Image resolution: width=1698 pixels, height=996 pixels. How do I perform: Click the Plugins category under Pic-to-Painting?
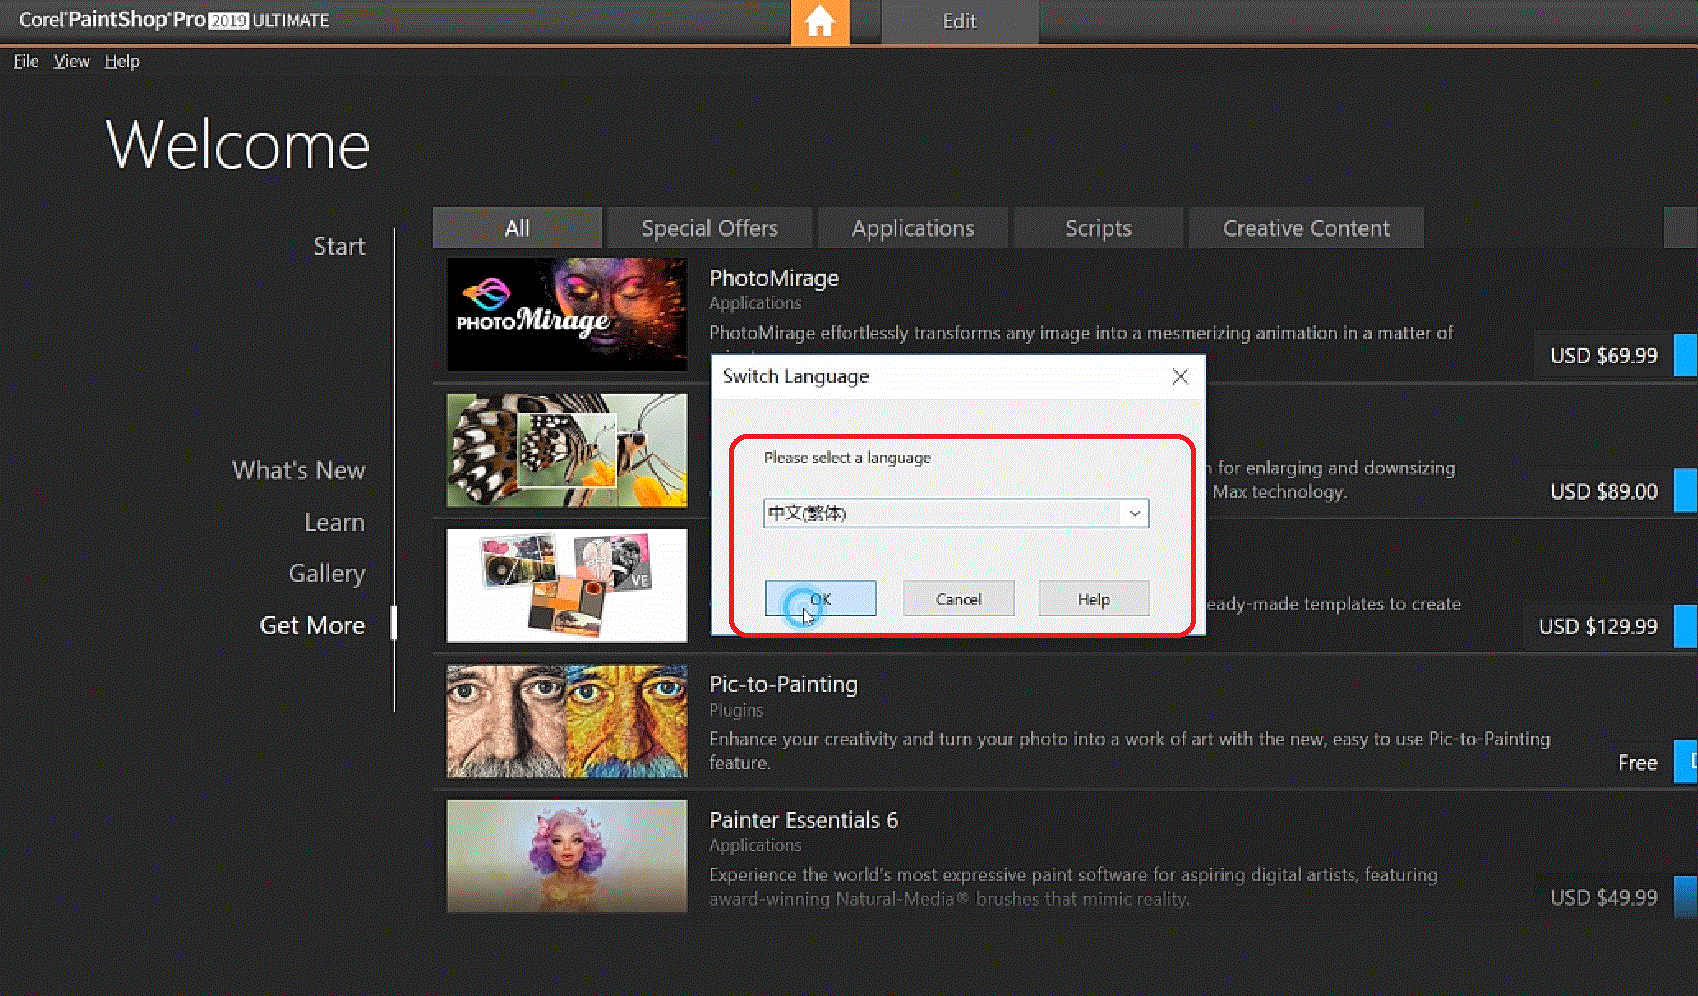point(736,710)
